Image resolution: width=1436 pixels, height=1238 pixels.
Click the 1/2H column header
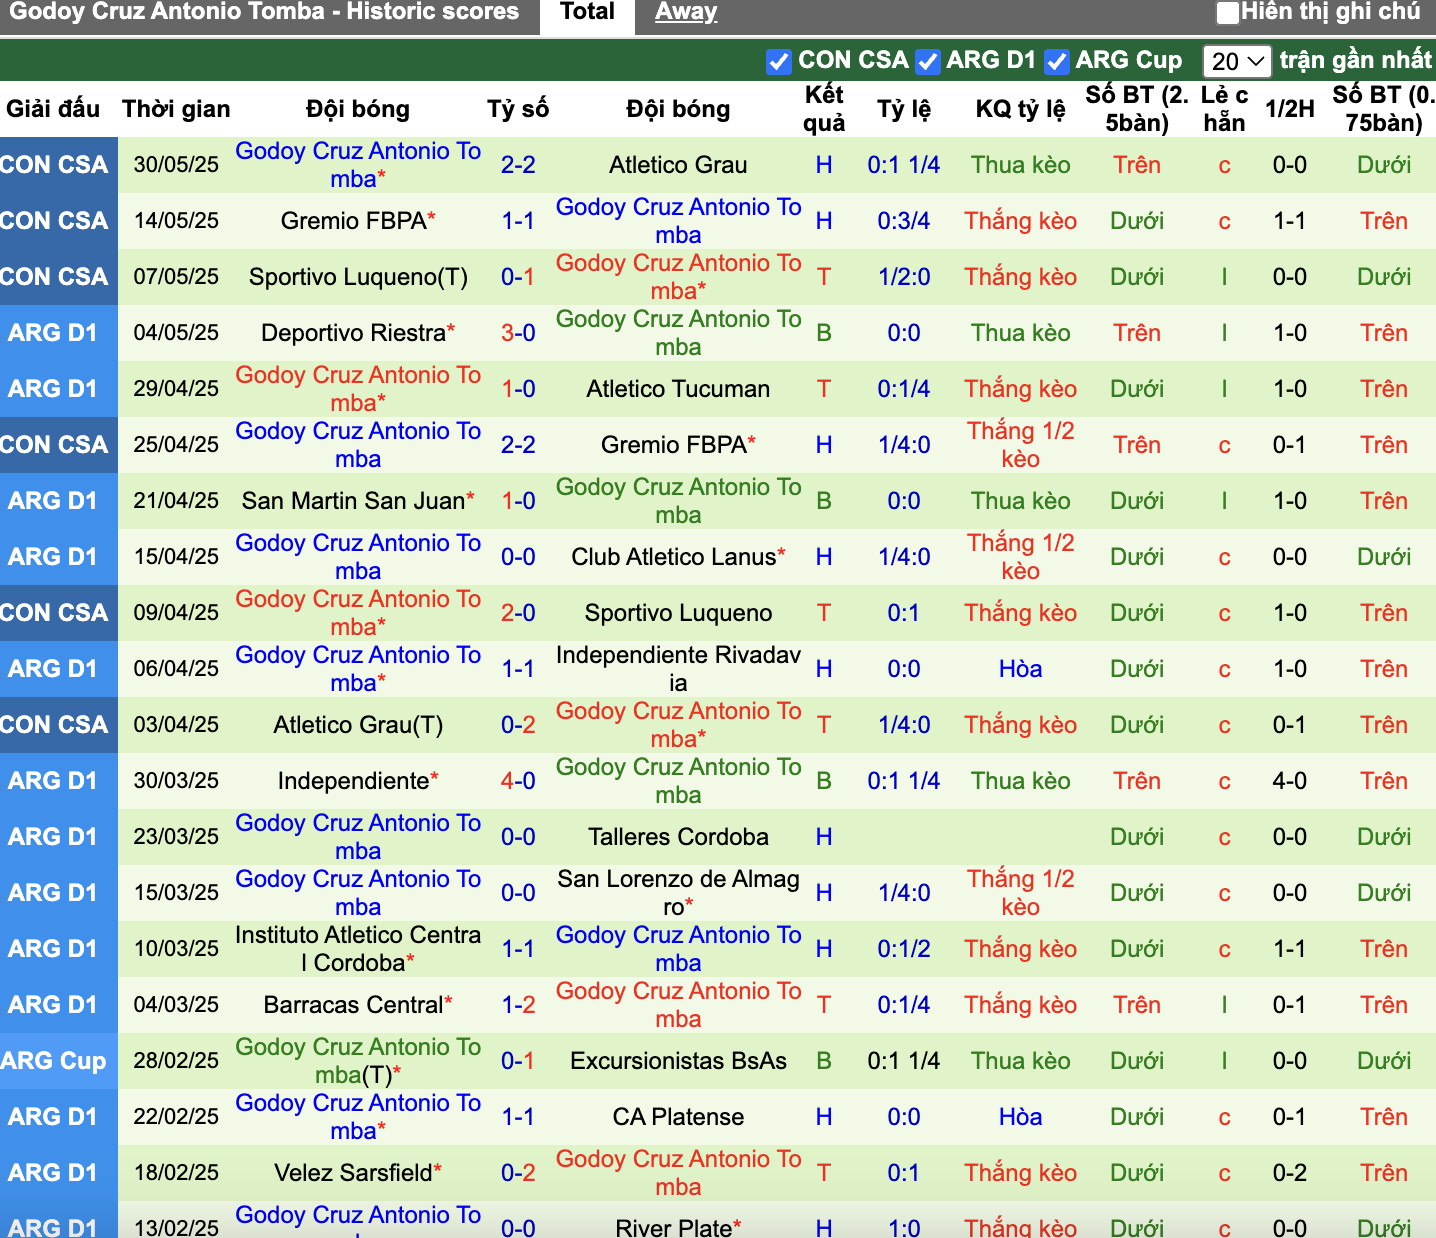point(1289,109)
